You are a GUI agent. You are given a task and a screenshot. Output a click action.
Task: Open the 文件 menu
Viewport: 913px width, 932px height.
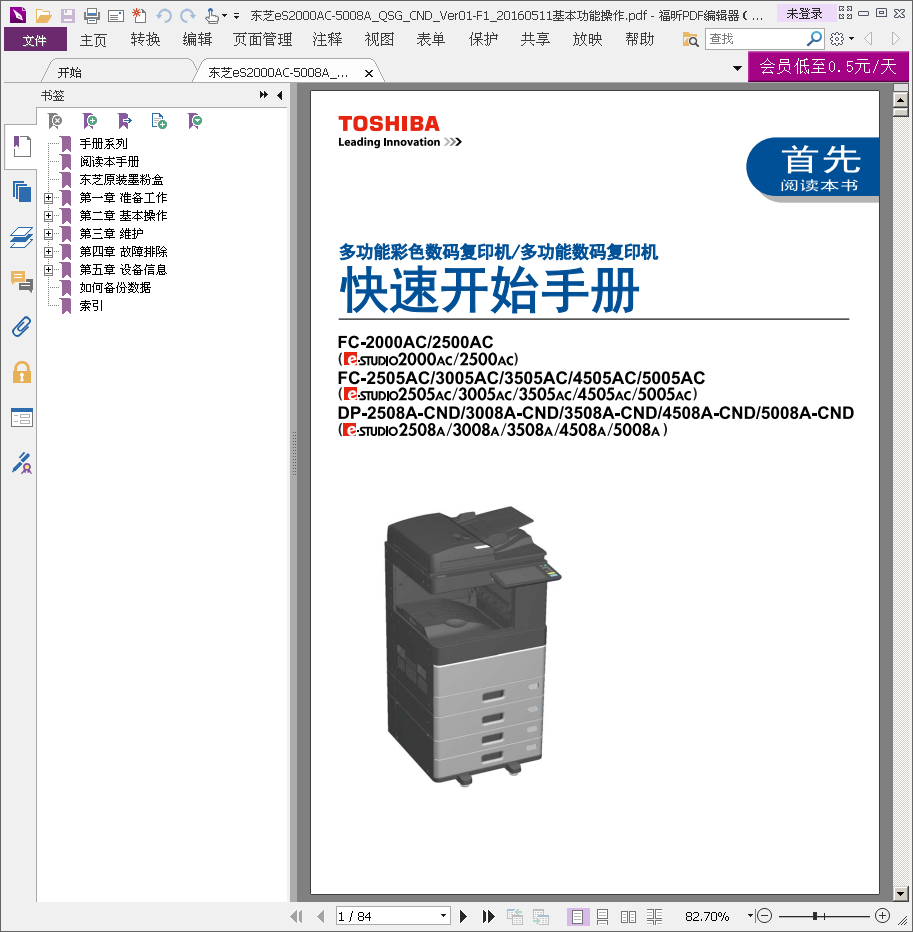point(35,40)
